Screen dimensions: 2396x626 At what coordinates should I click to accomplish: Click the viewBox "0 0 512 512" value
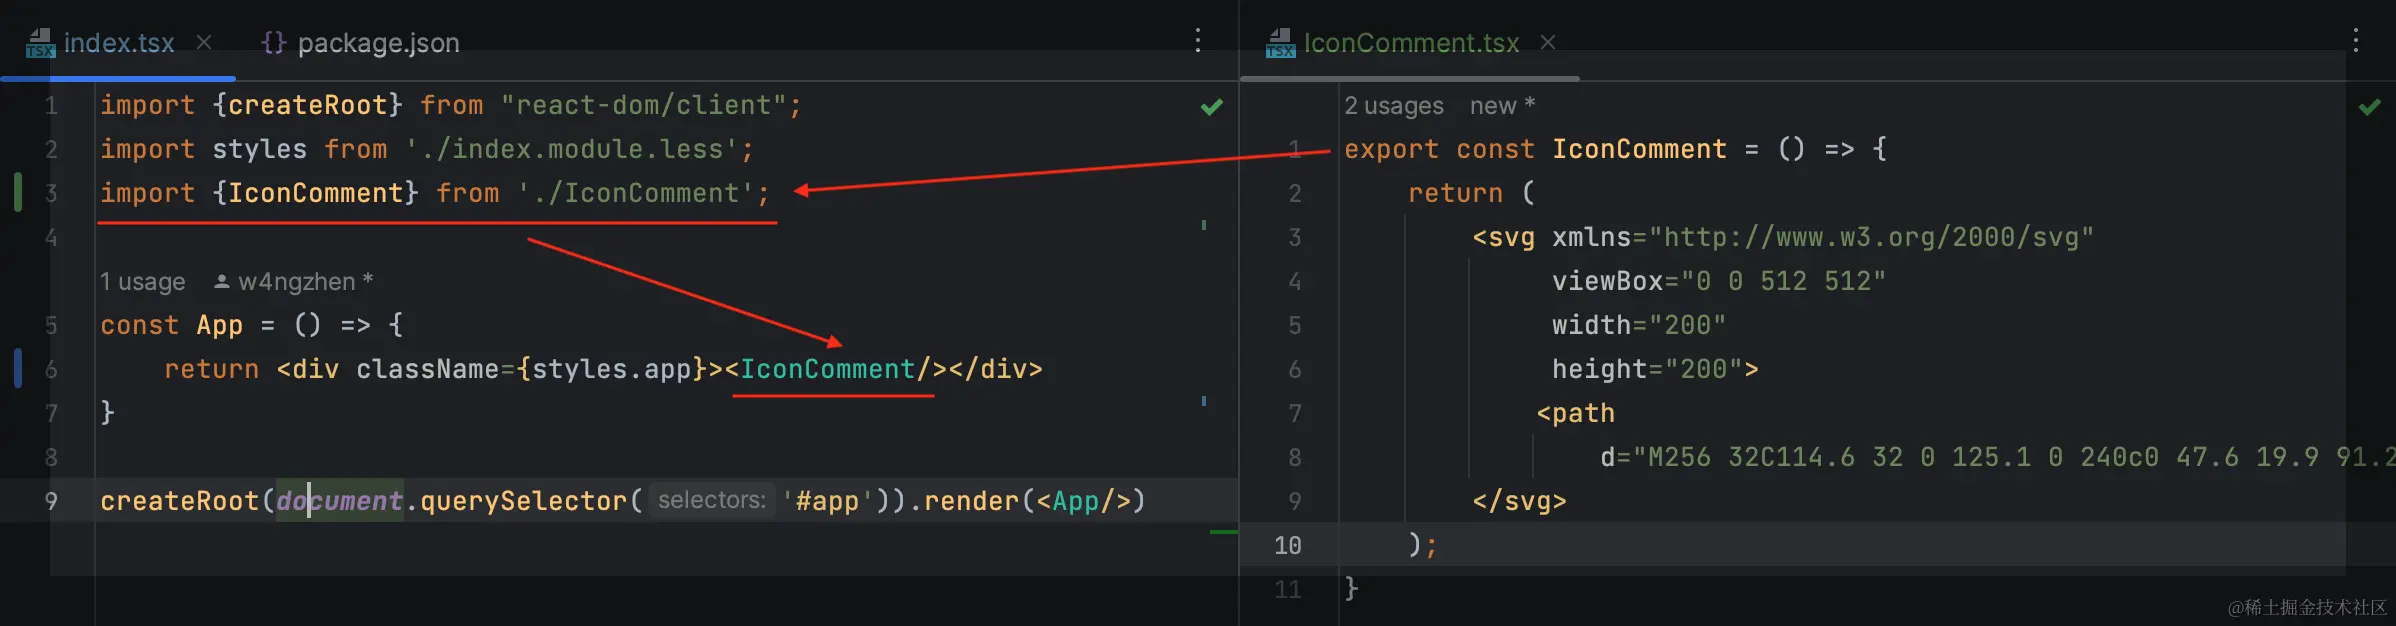point(1783,281)
